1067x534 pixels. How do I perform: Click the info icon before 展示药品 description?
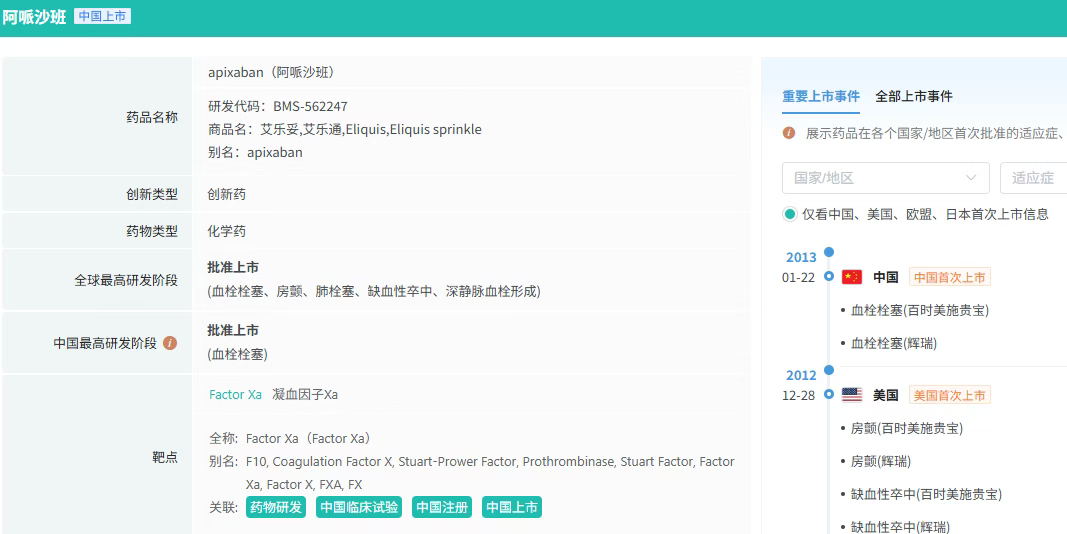[789, 133]
